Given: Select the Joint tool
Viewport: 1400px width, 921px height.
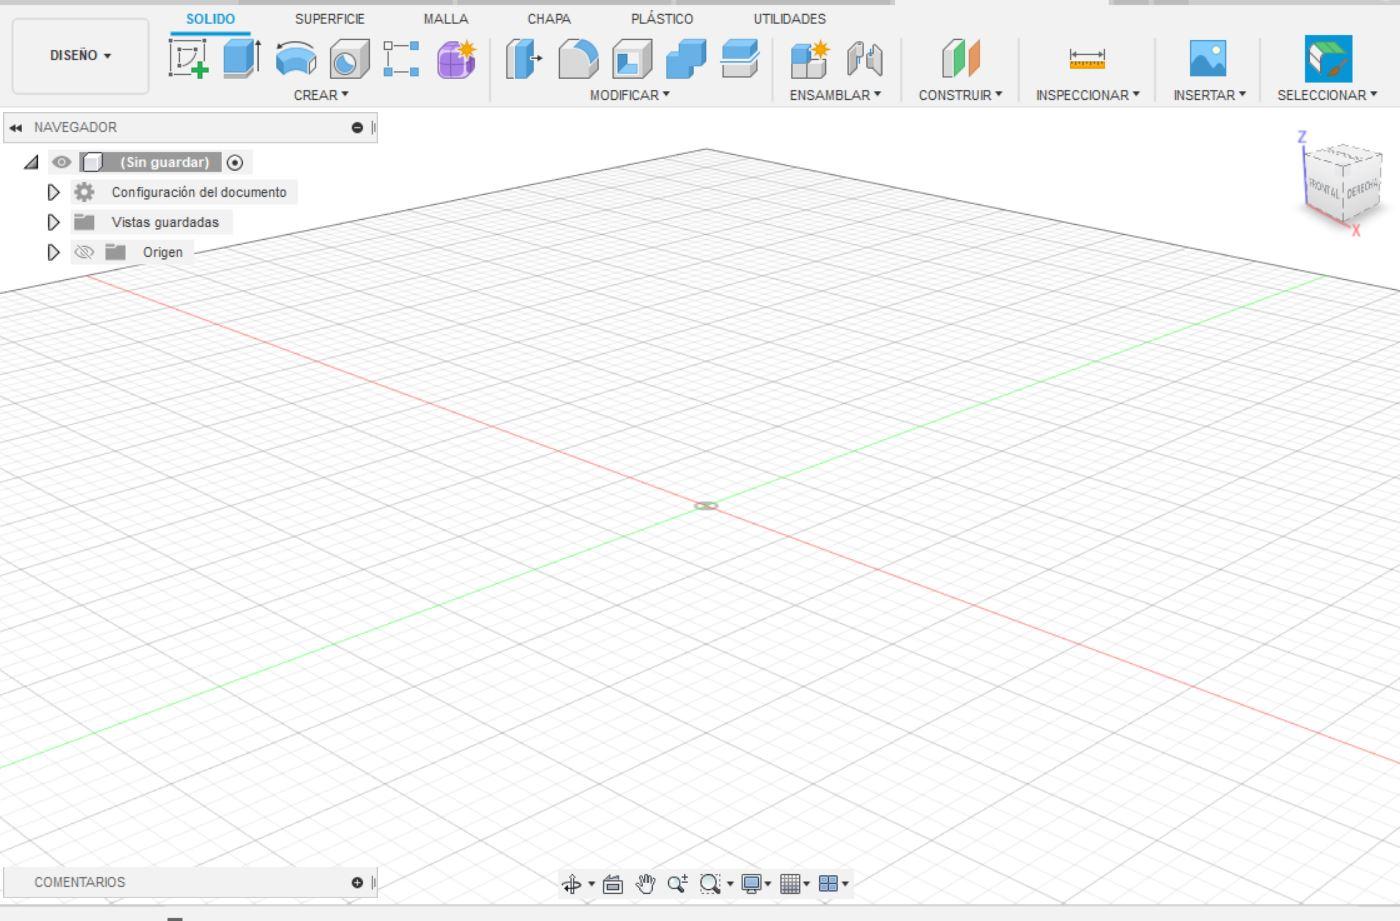Looking at the screenshot, I should (x=865, y=59).
